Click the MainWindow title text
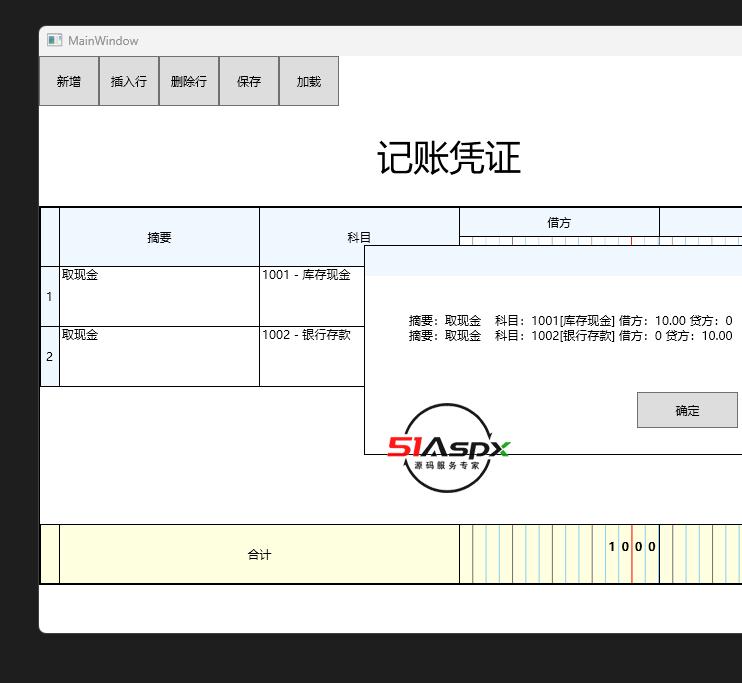742x683 pixels. click(x=103, y=41)
